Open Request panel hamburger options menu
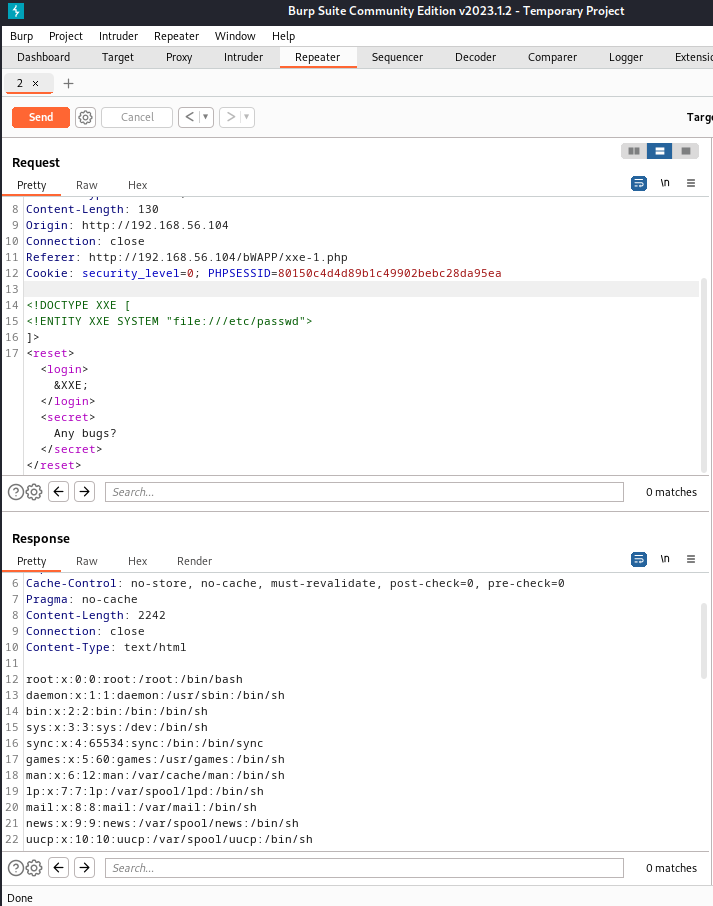The width and height of the screenshot is (713, 906). click(691, 183)
